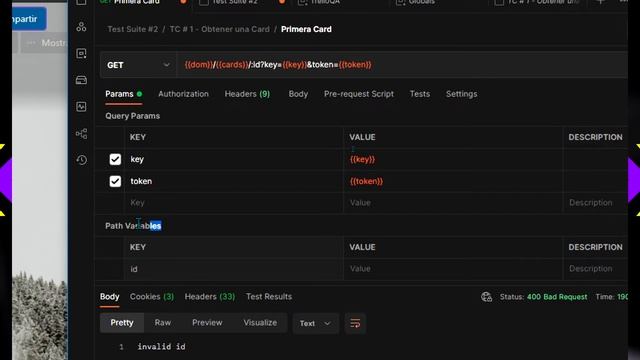
Task: Open the Mock Servers sidebar icon
Action: [81, 80]
